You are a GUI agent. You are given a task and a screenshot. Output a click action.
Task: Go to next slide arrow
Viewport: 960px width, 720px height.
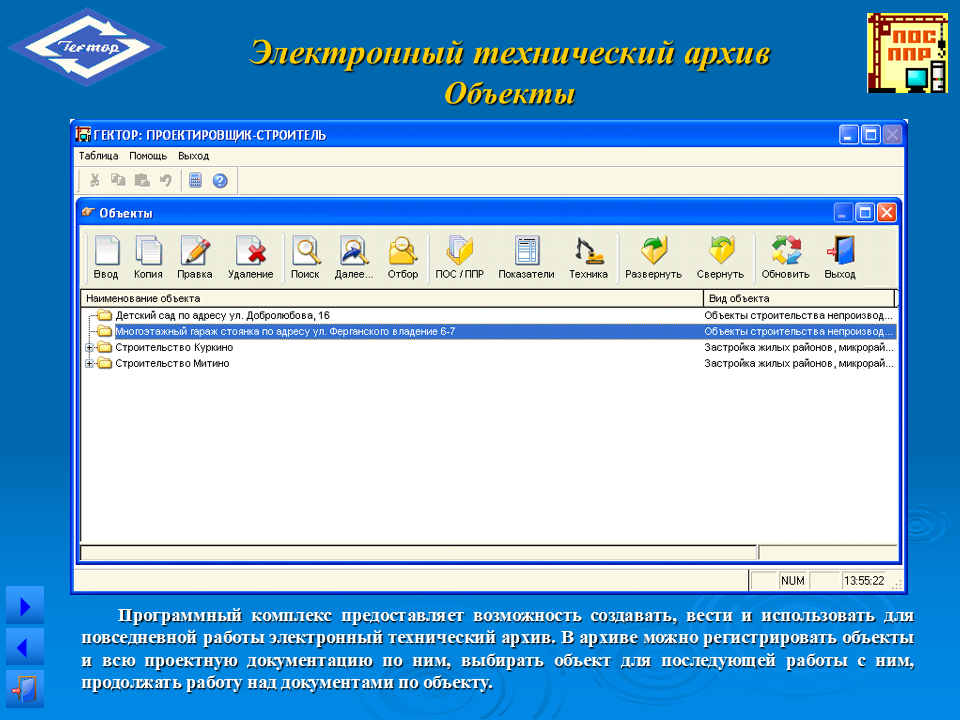[x=25, y=606]
